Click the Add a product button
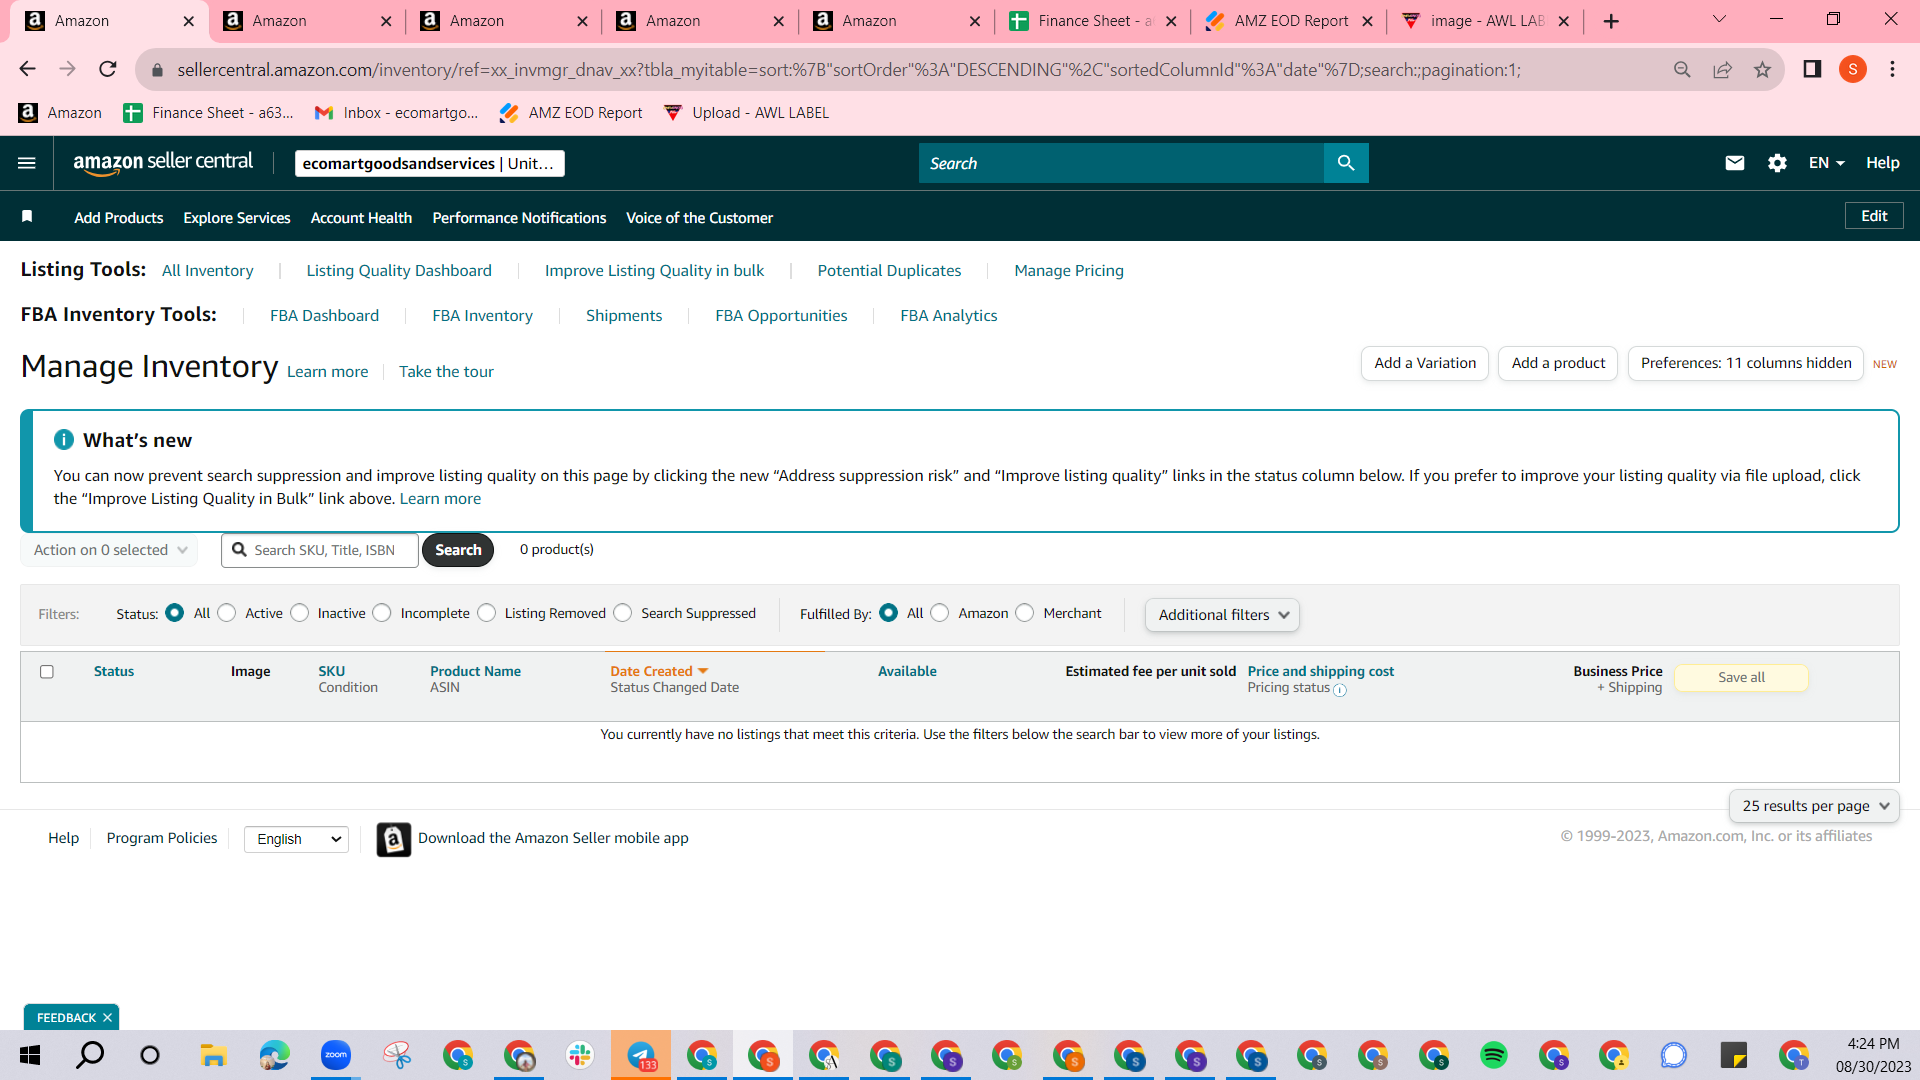 tap(1558, 364)
